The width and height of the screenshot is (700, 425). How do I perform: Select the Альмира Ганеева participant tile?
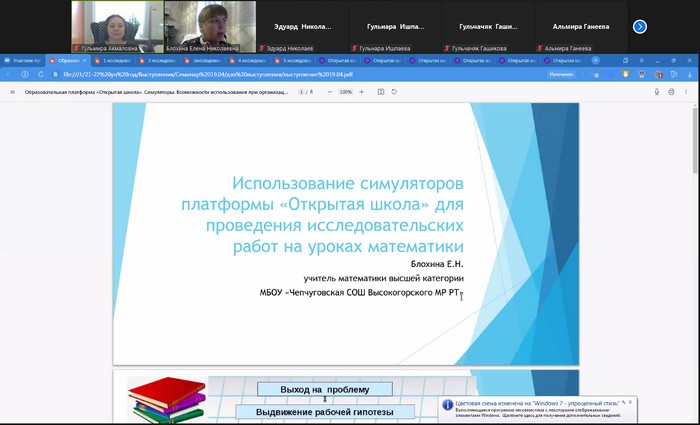(581, 27)
